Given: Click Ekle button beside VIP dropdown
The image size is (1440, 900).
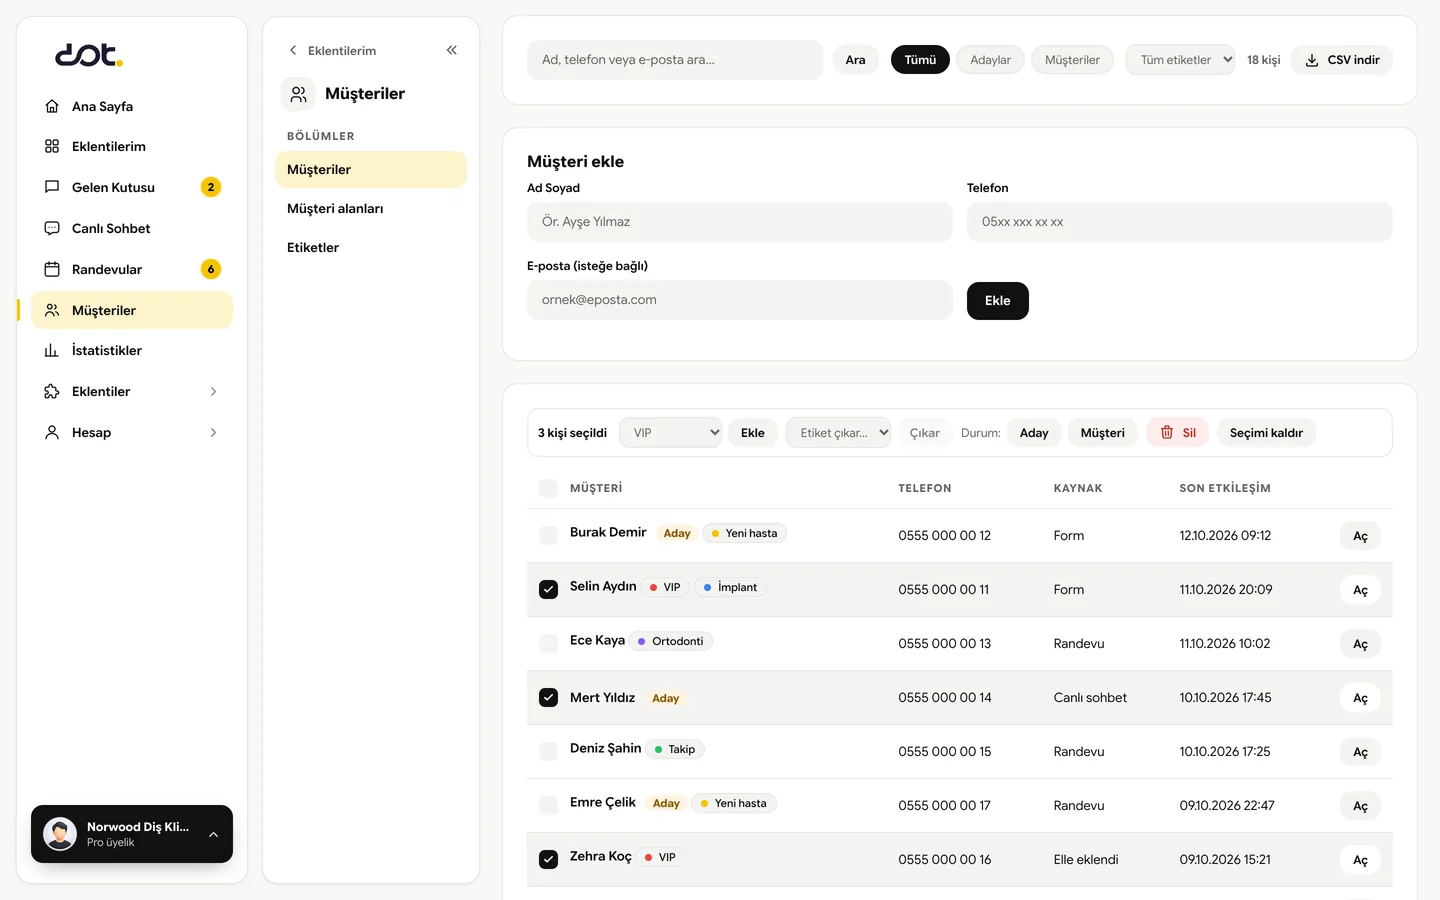Looking at the screenshot, I should click(x=752, y=433).
